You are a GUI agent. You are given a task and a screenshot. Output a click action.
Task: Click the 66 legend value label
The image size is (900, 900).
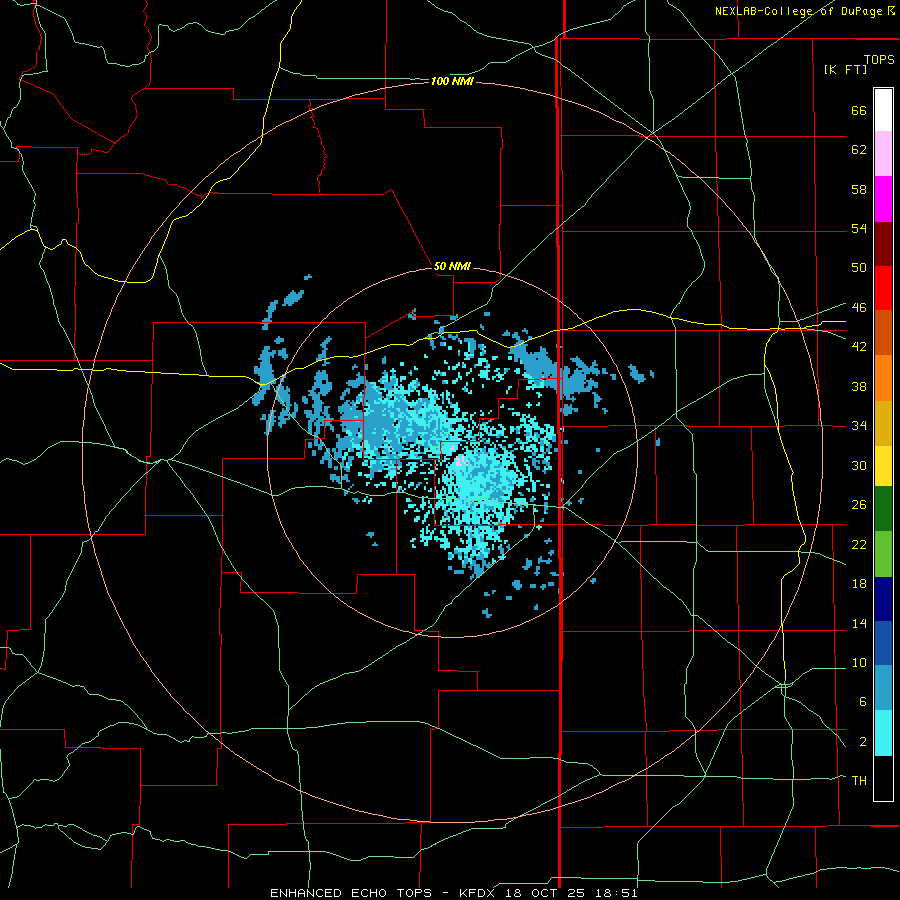pos(859,111)
